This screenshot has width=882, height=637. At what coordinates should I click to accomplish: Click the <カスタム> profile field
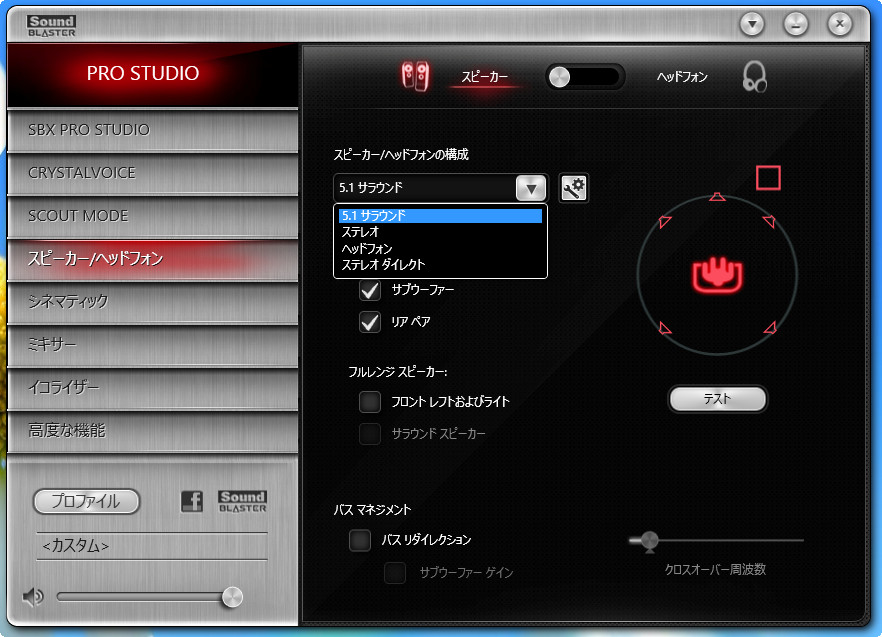pyautogui.click(x=152, y=546)
